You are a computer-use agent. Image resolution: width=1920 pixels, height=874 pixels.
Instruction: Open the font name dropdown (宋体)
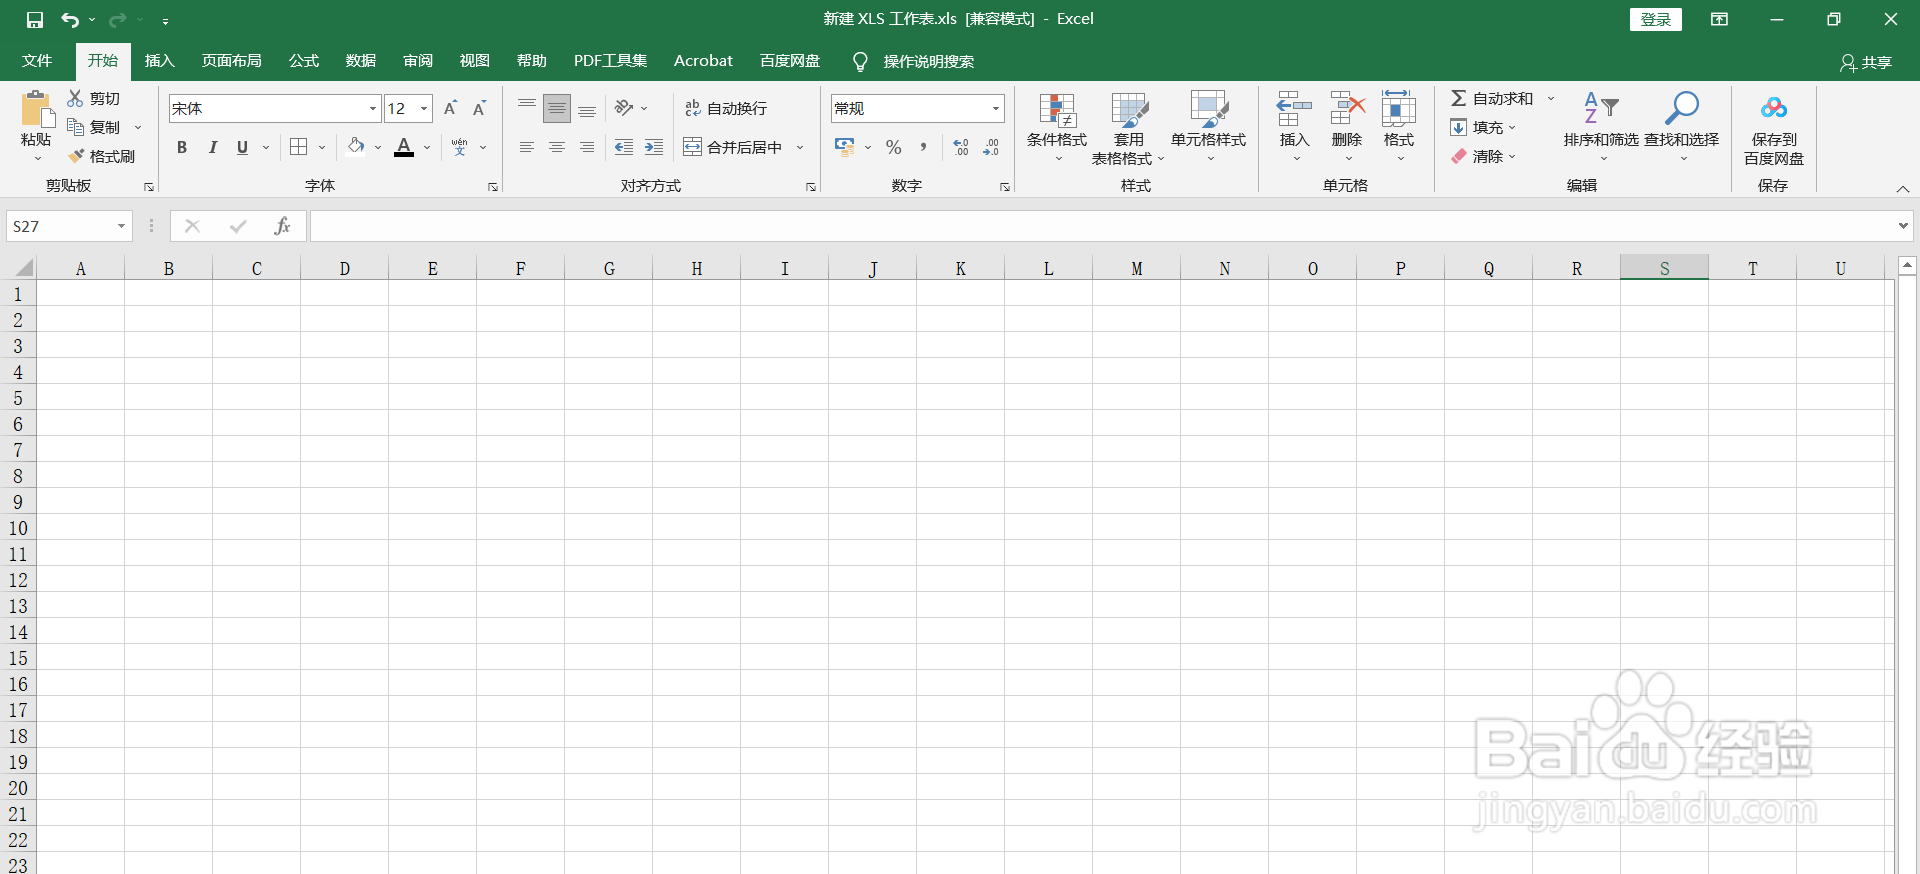[x=373, y=108]
